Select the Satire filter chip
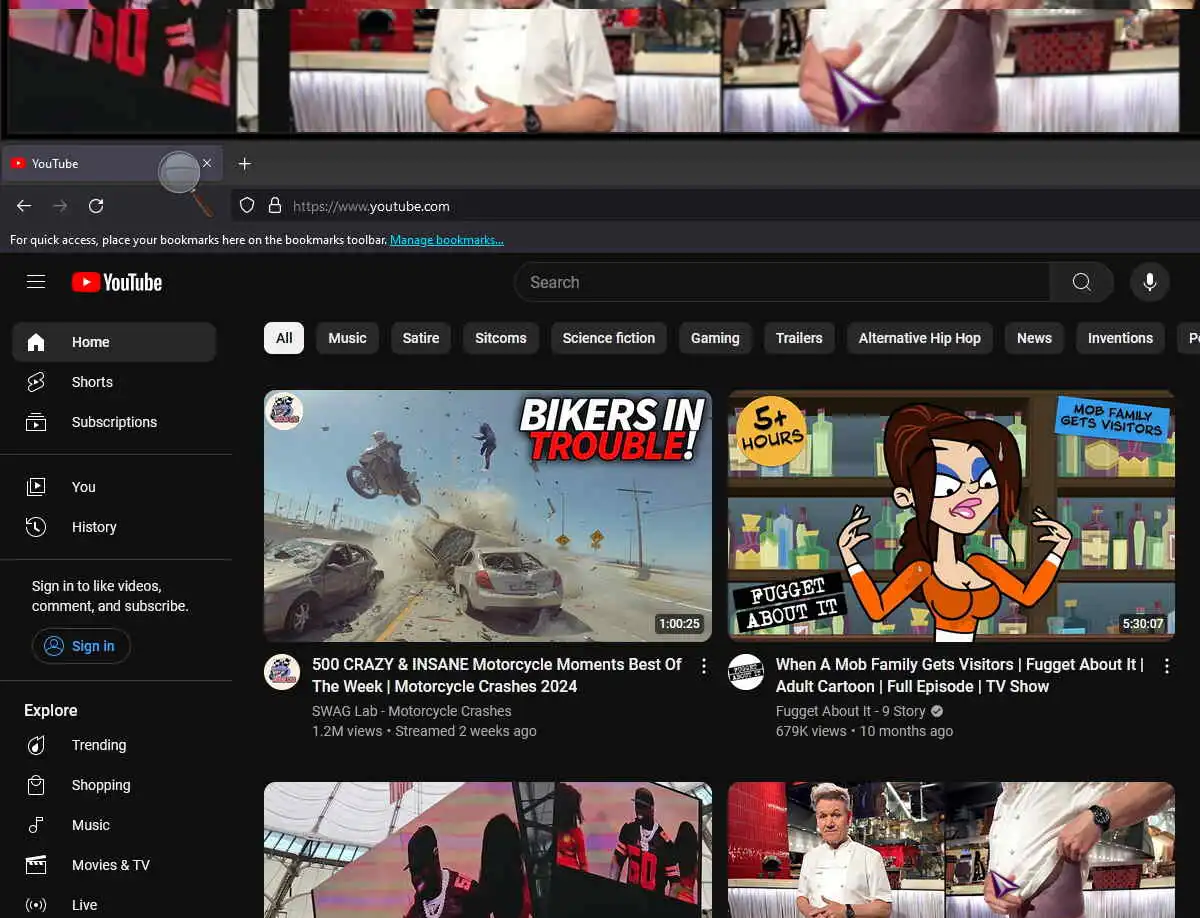1200x918 pixels. click(x=421, y=338)
